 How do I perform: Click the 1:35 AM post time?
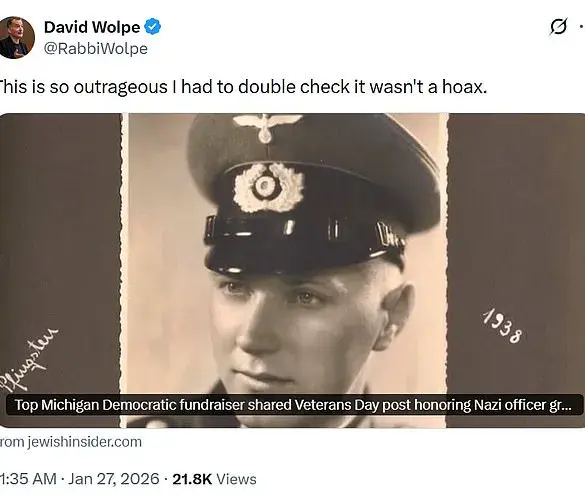pos(28,479)
